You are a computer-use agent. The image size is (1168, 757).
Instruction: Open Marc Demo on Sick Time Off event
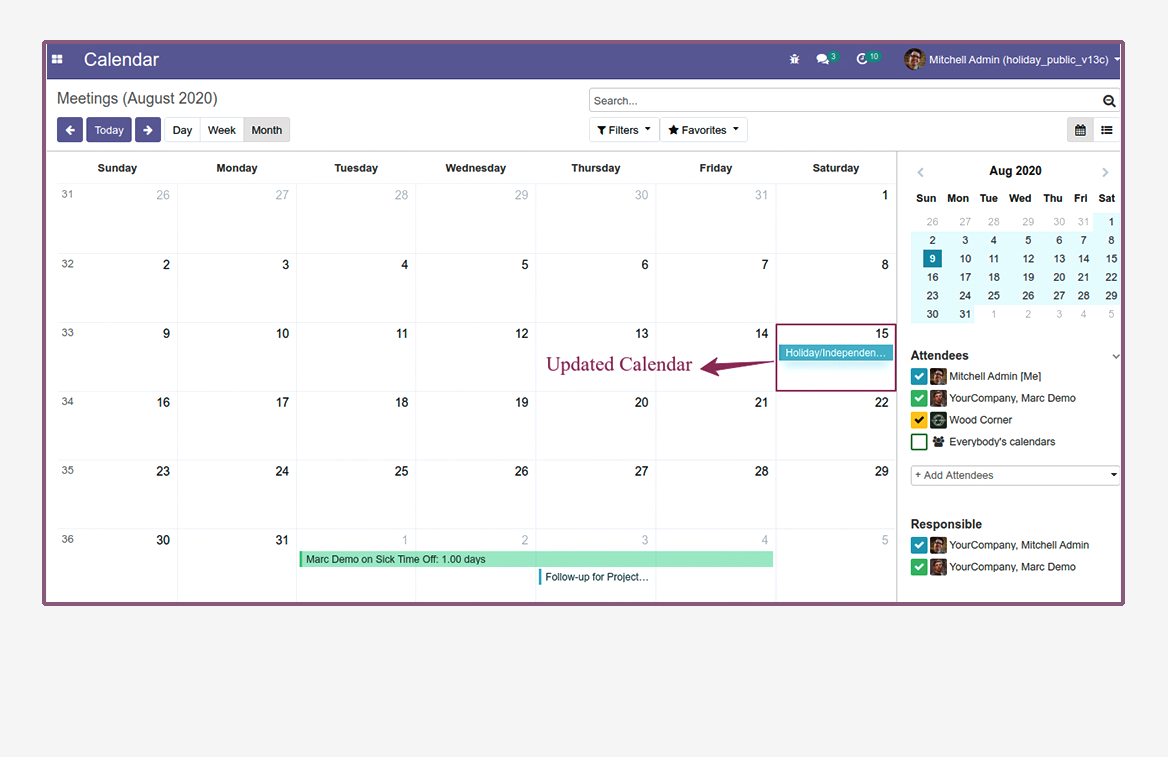(536, 560)
